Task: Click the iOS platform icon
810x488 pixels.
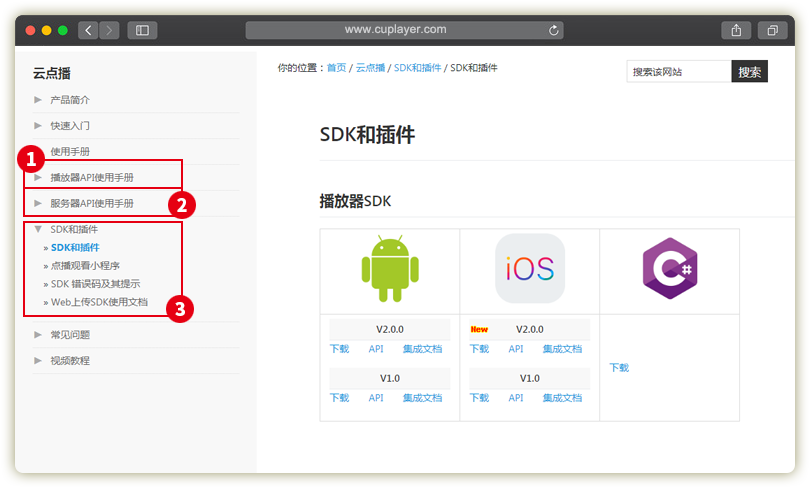Action: pyautogui.click(x=529, y=268)
